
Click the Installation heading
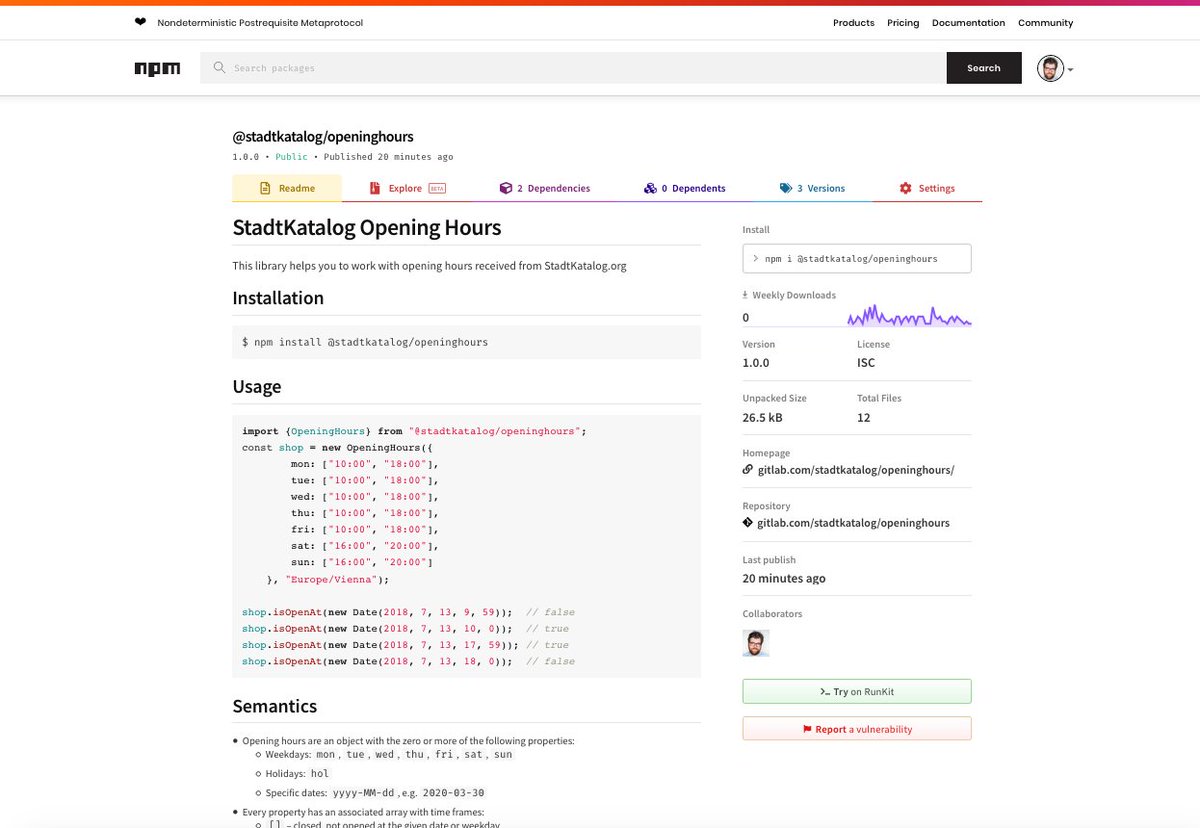click(x=278, y=298)
